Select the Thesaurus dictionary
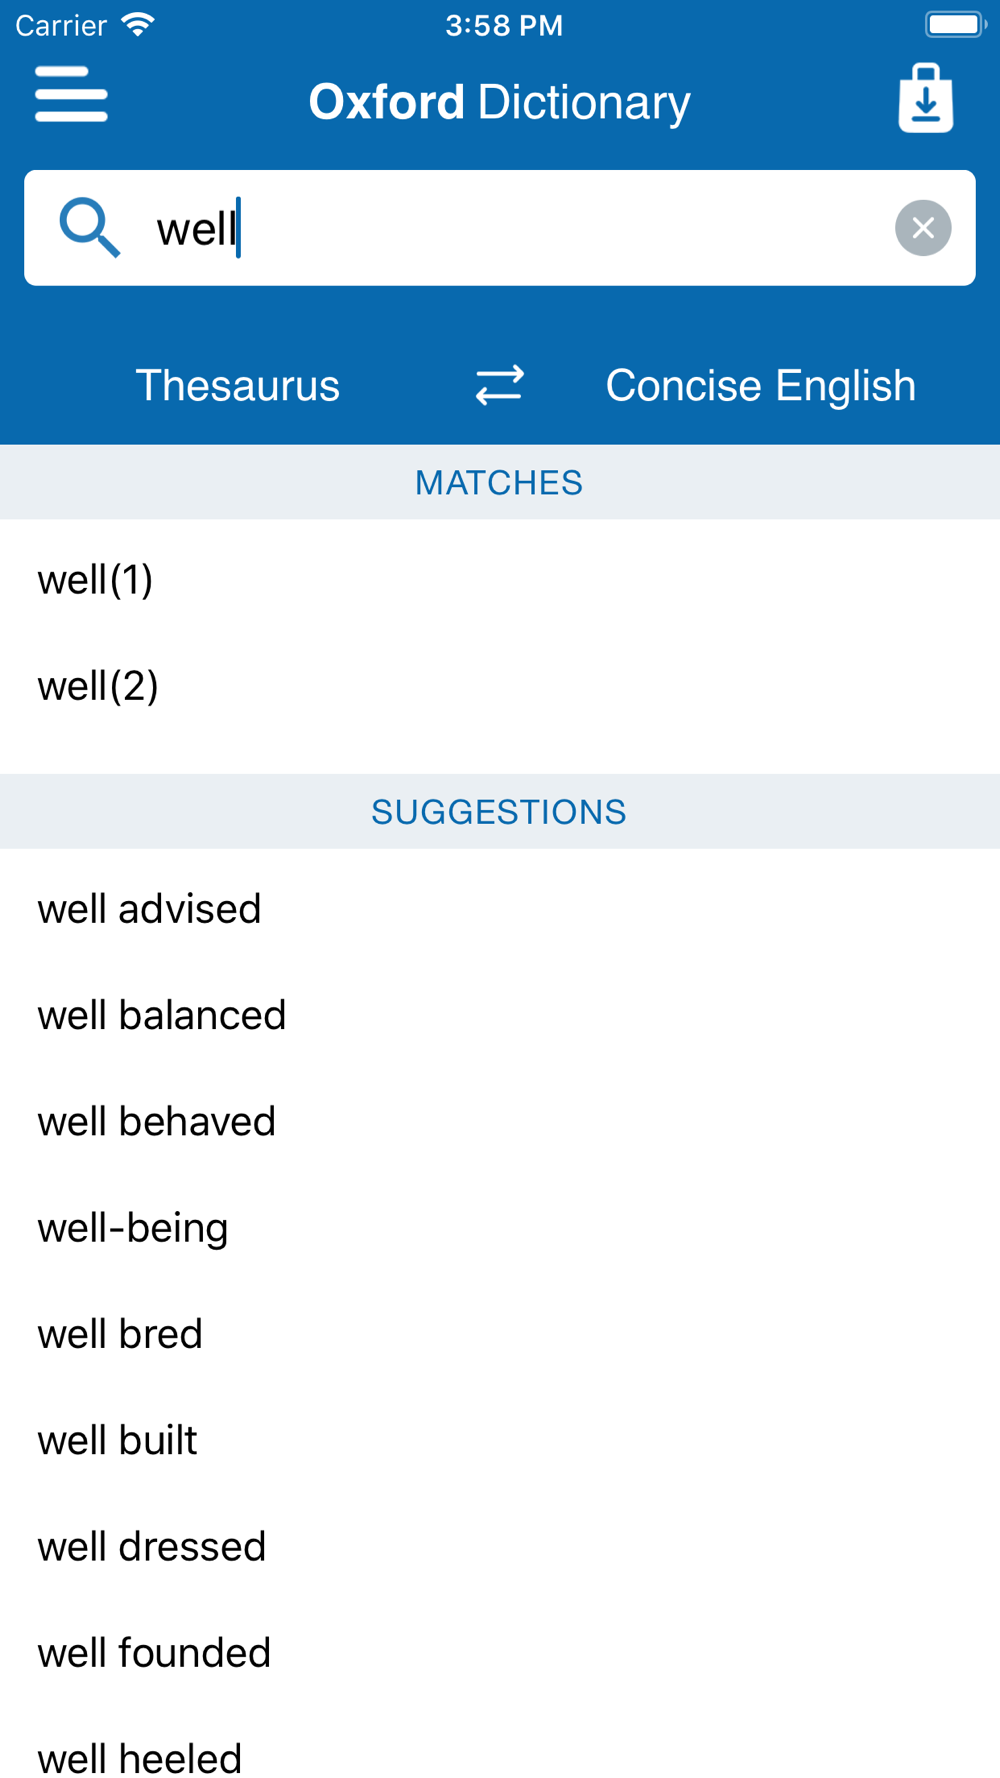This screenshot has width=1000, height=1778. click(x=238, y=385)
